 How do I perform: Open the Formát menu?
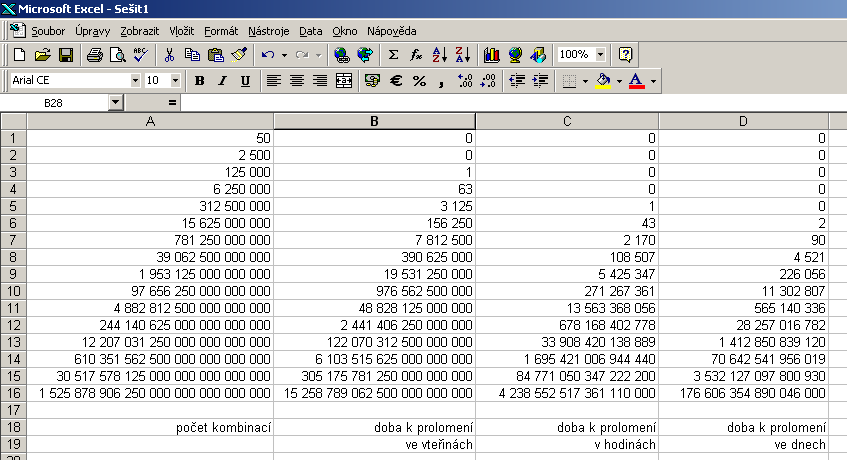[221, 31]
